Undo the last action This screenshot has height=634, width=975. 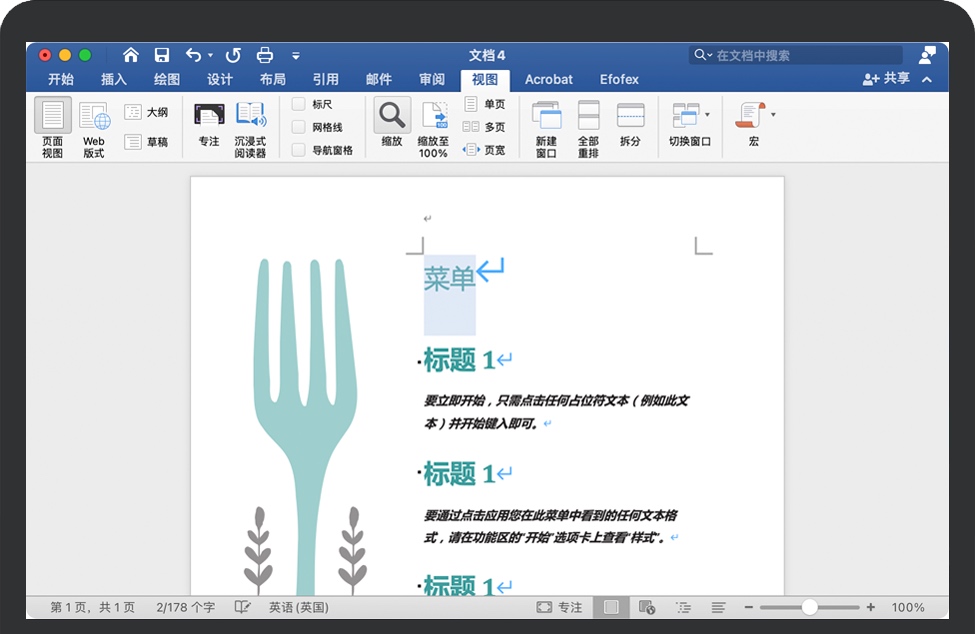coord(193,55)
